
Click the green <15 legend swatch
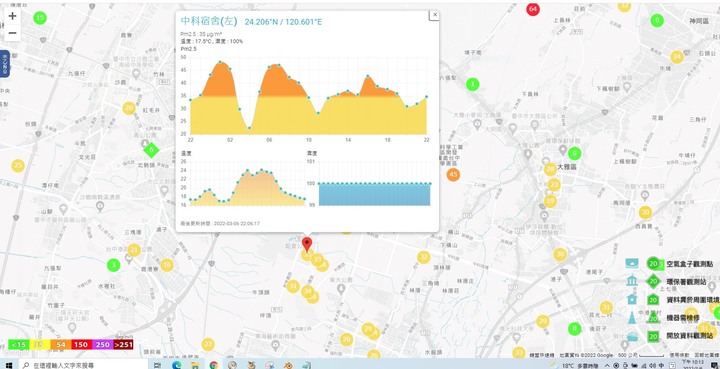tap(19, 345)
